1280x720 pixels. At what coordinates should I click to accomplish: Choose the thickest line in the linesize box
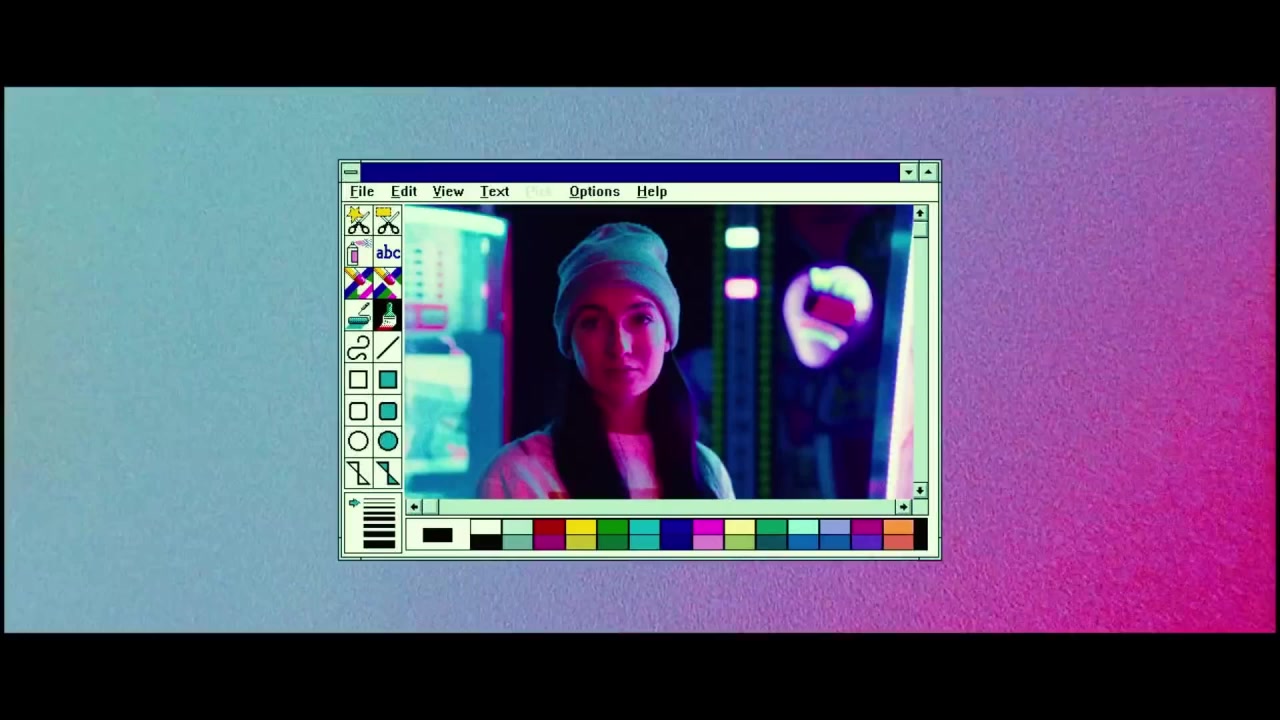pyautogui.click(x=379, y=543)
